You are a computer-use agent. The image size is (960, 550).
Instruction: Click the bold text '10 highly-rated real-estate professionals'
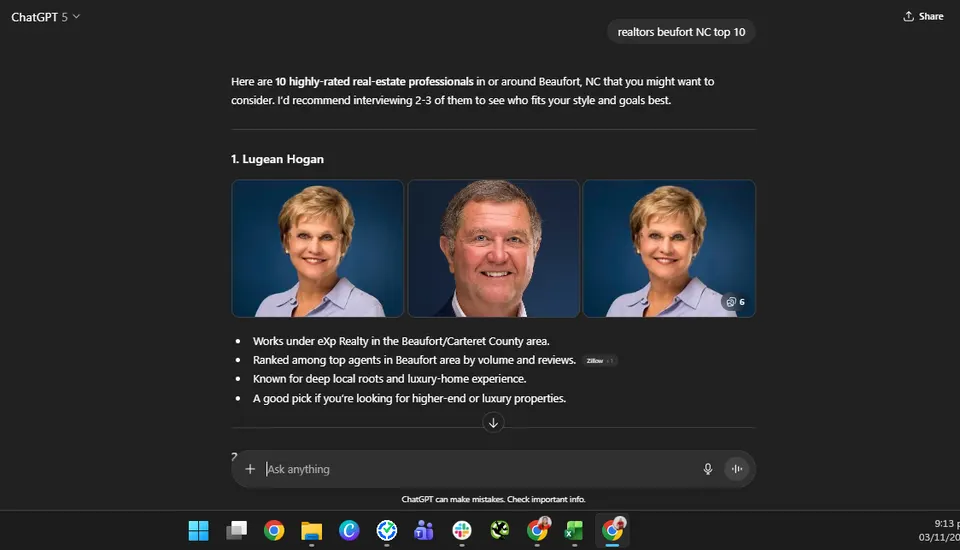pyautogui.click(x=374, y=81)
